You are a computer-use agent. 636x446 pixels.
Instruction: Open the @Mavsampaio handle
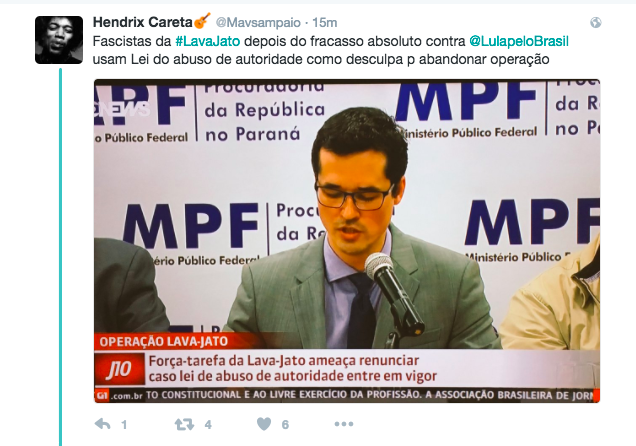(x=258, y=23)
